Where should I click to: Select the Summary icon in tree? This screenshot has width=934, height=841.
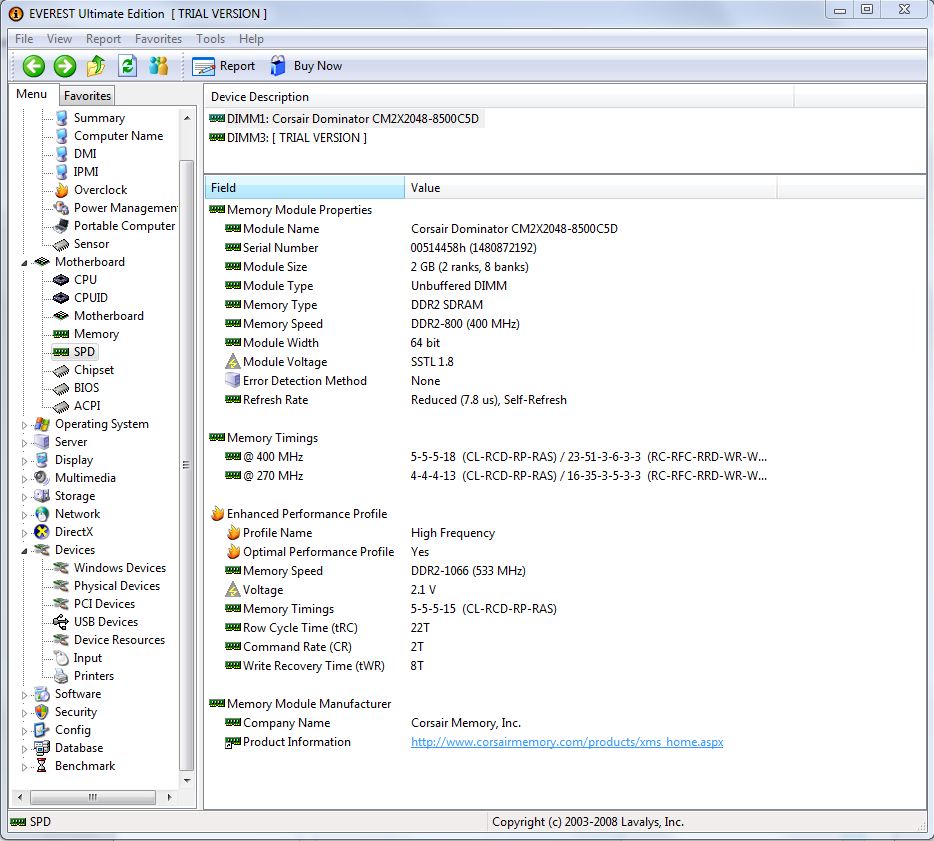(61, 118)
